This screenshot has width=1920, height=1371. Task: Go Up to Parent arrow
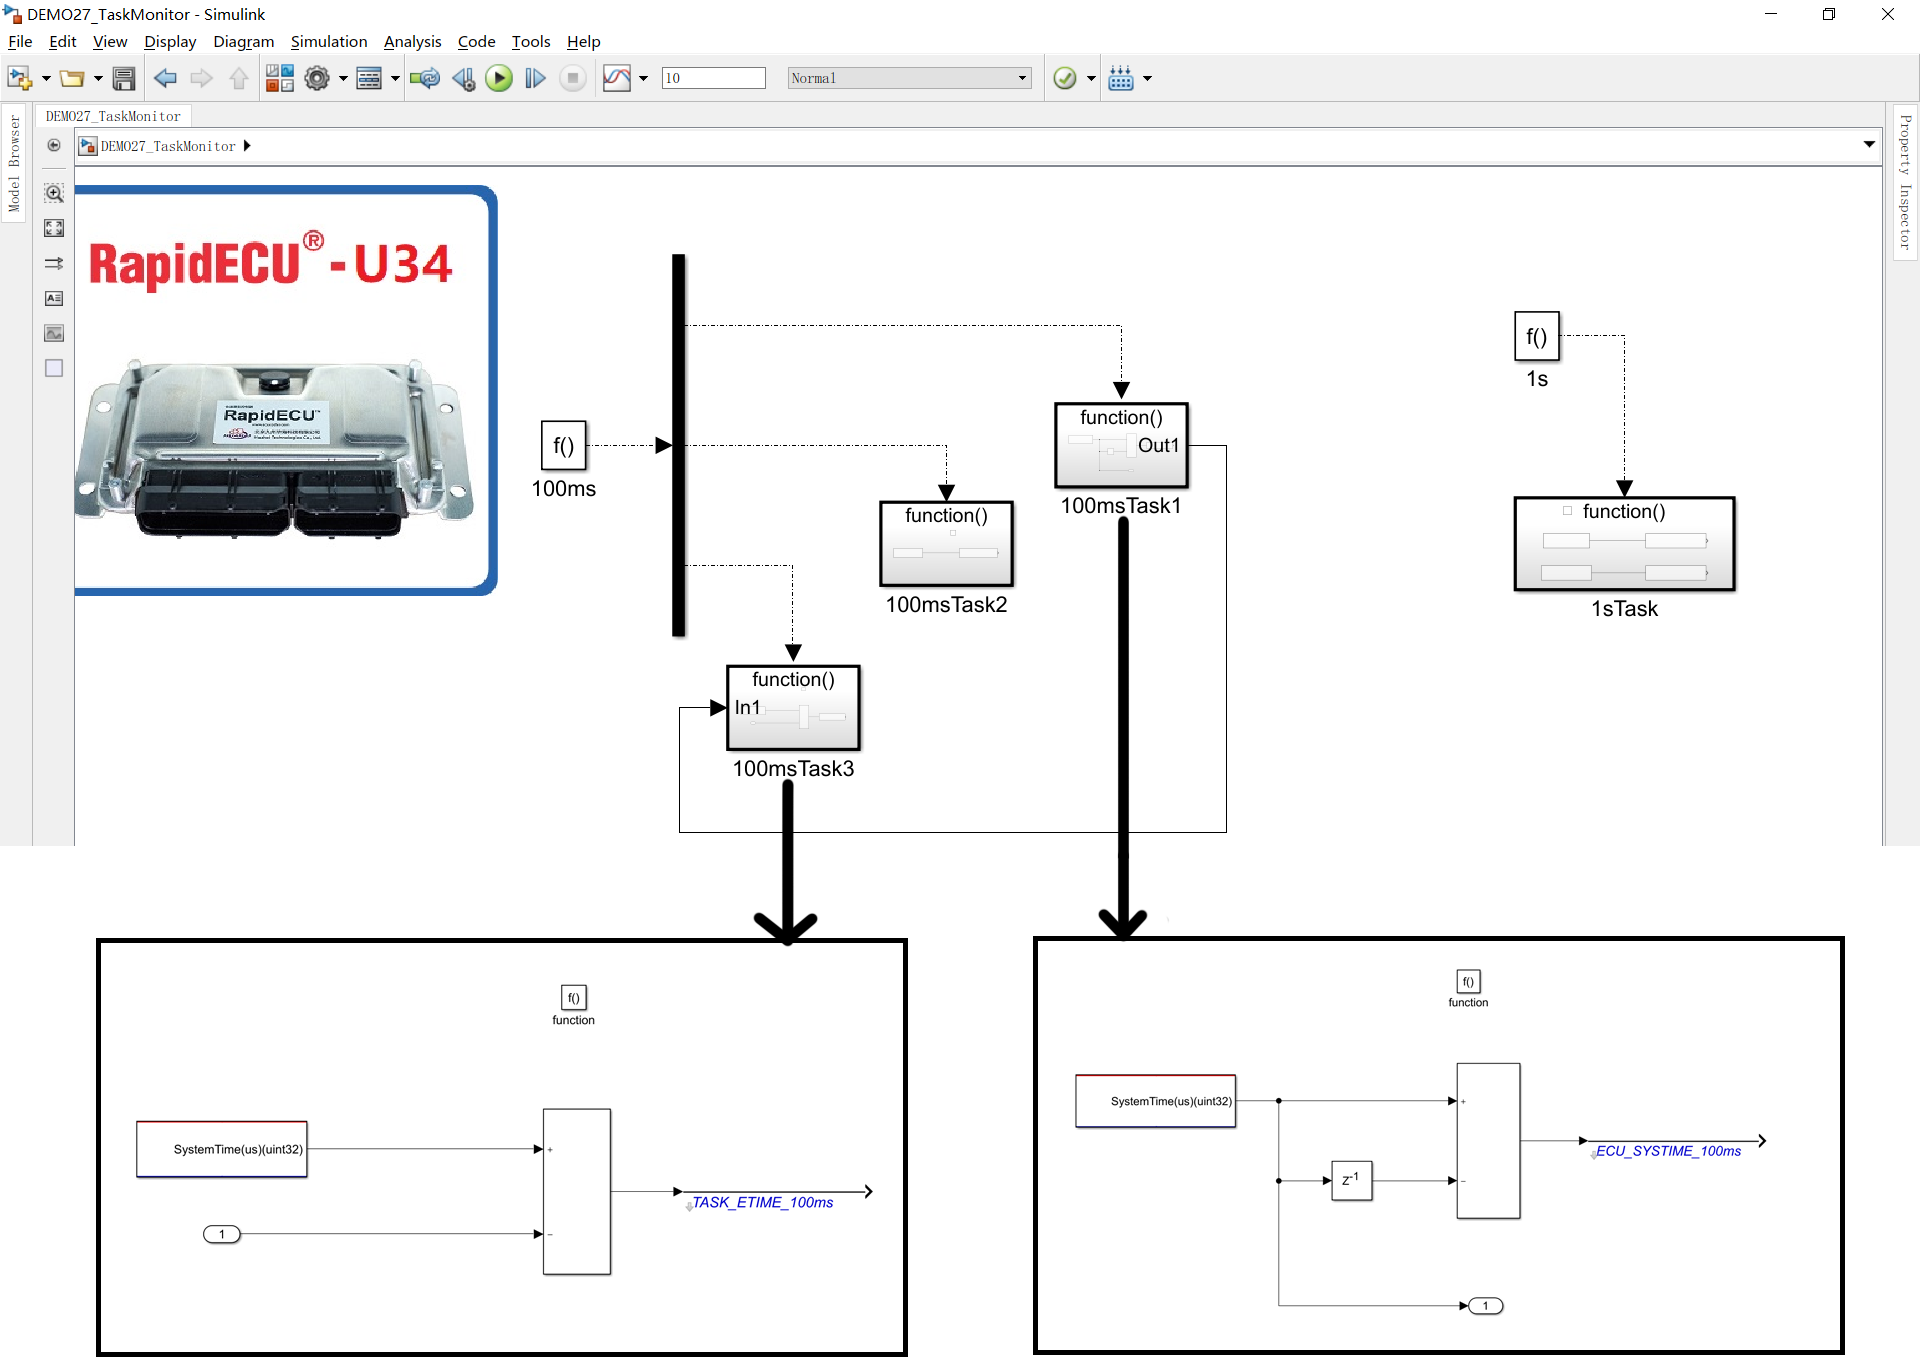[239, 78]
